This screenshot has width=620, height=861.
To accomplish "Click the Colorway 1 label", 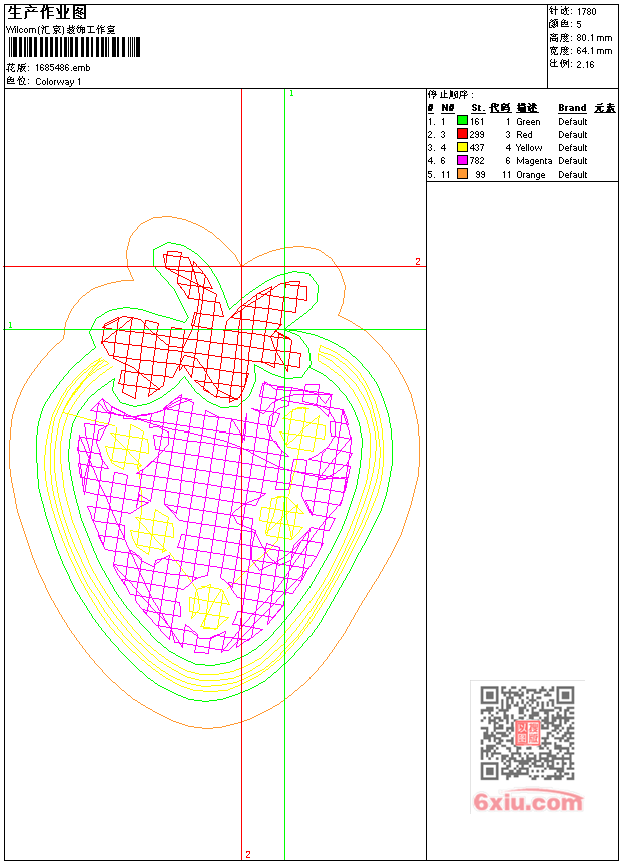I will (58, 82).
